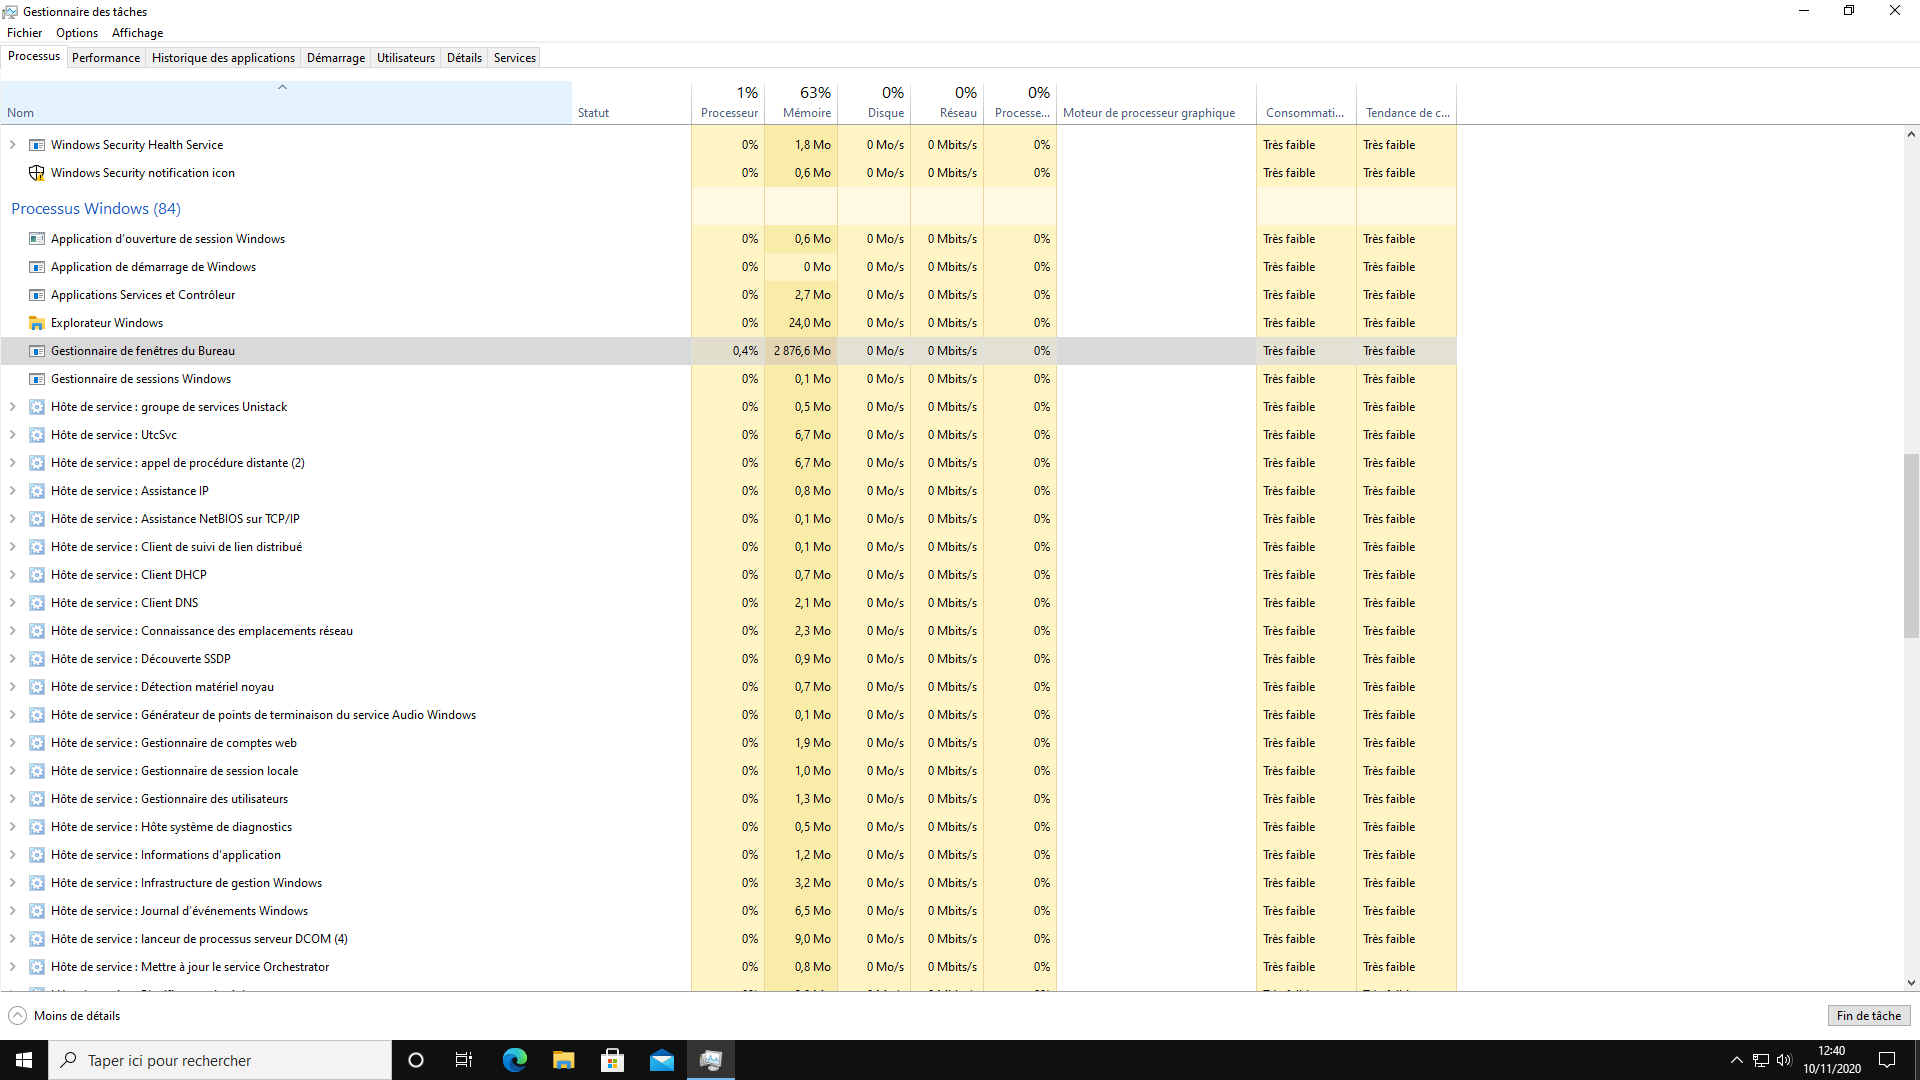Open the notification center icon

[1887, 1060]
